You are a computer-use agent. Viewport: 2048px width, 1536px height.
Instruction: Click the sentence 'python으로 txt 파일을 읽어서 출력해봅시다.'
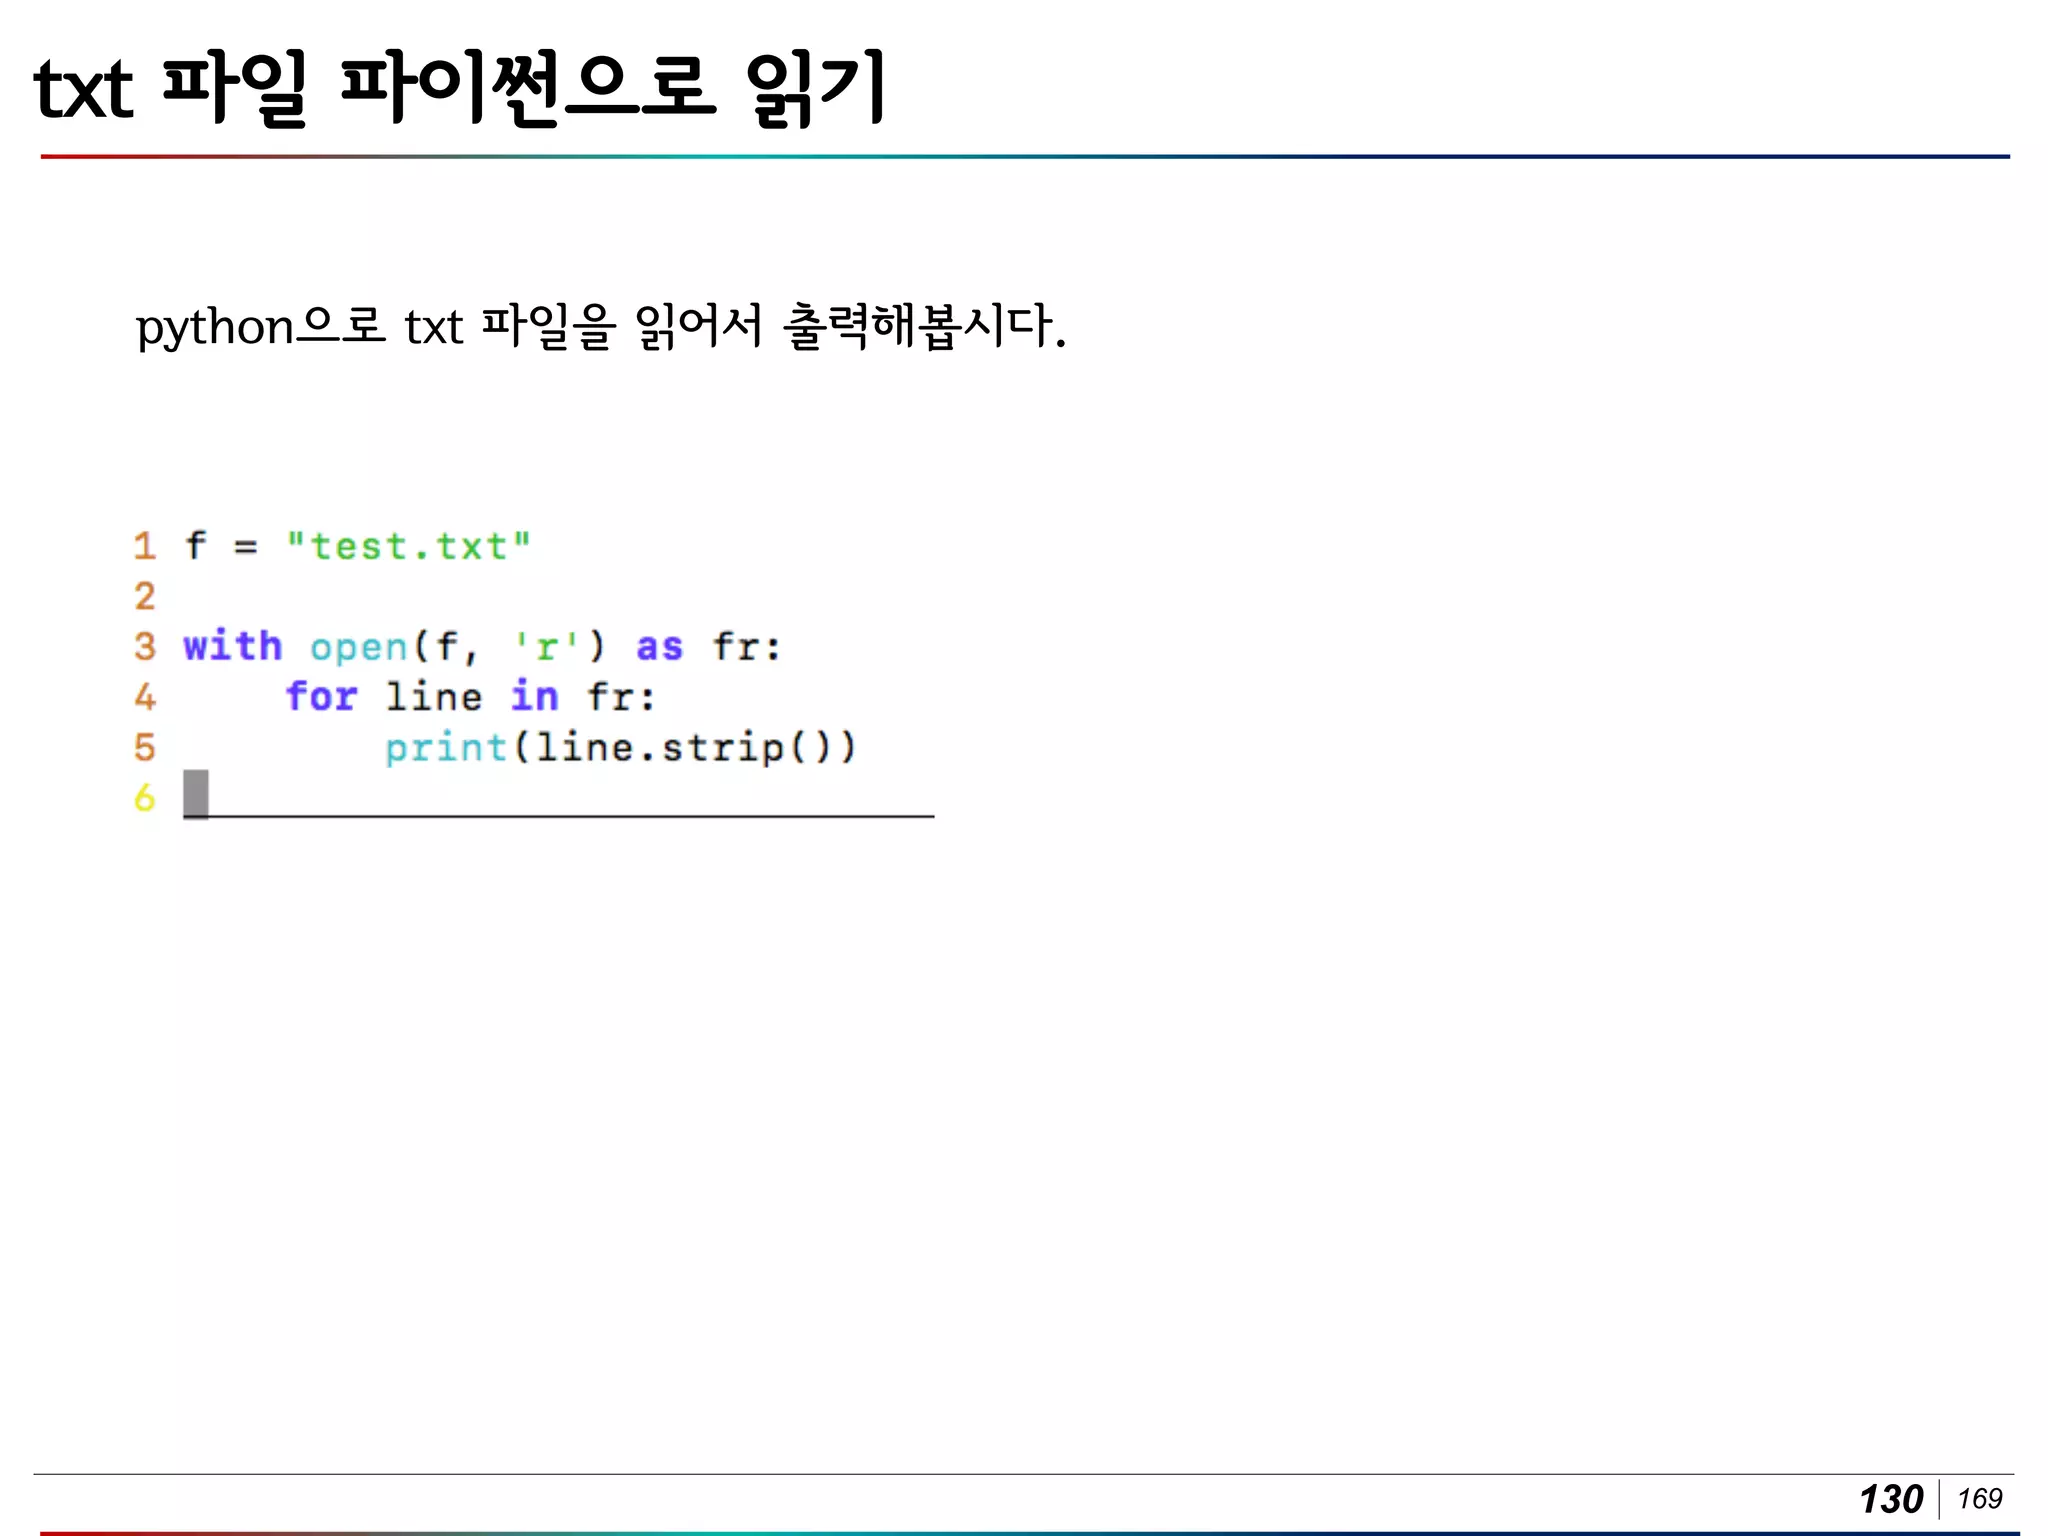[x=600, y=327]
